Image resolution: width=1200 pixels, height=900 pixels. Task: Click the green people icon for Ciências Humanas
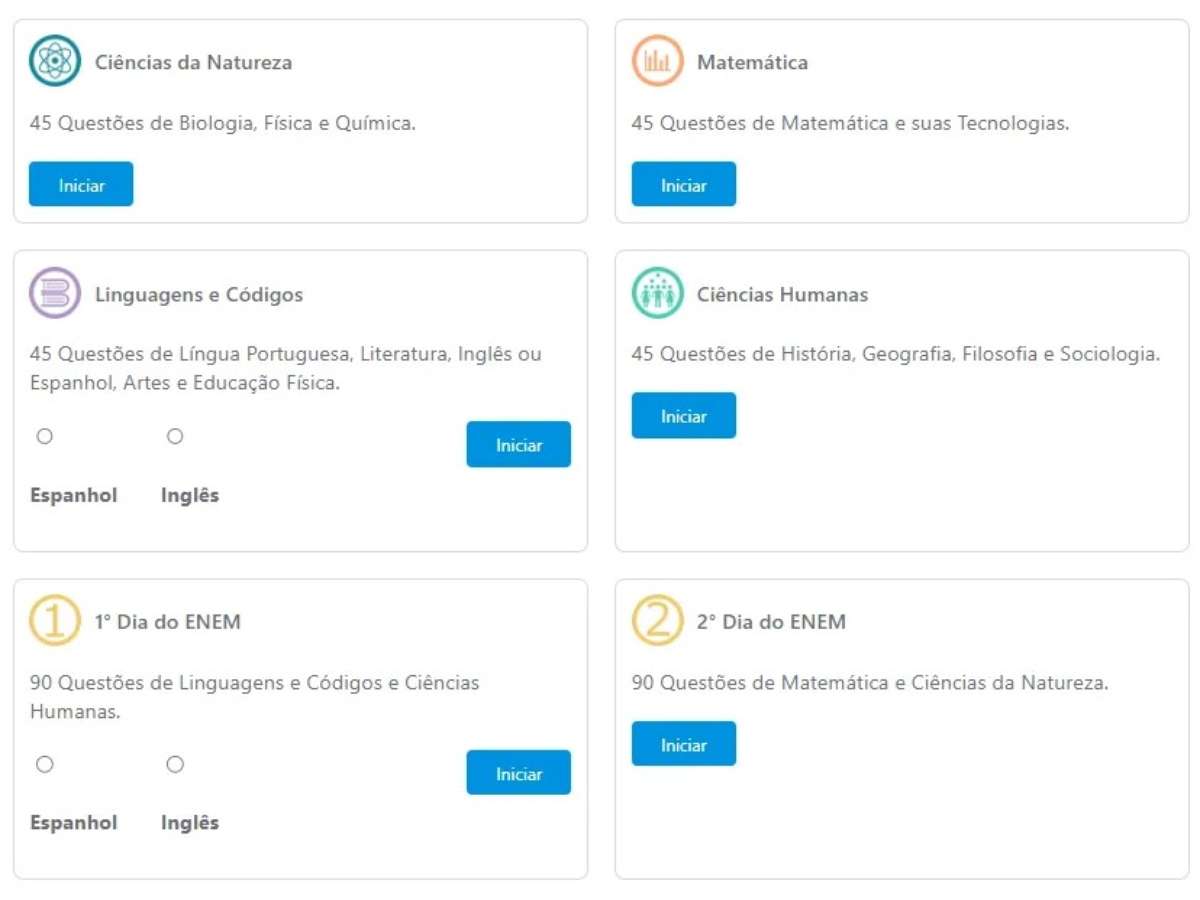pos(657,293)
